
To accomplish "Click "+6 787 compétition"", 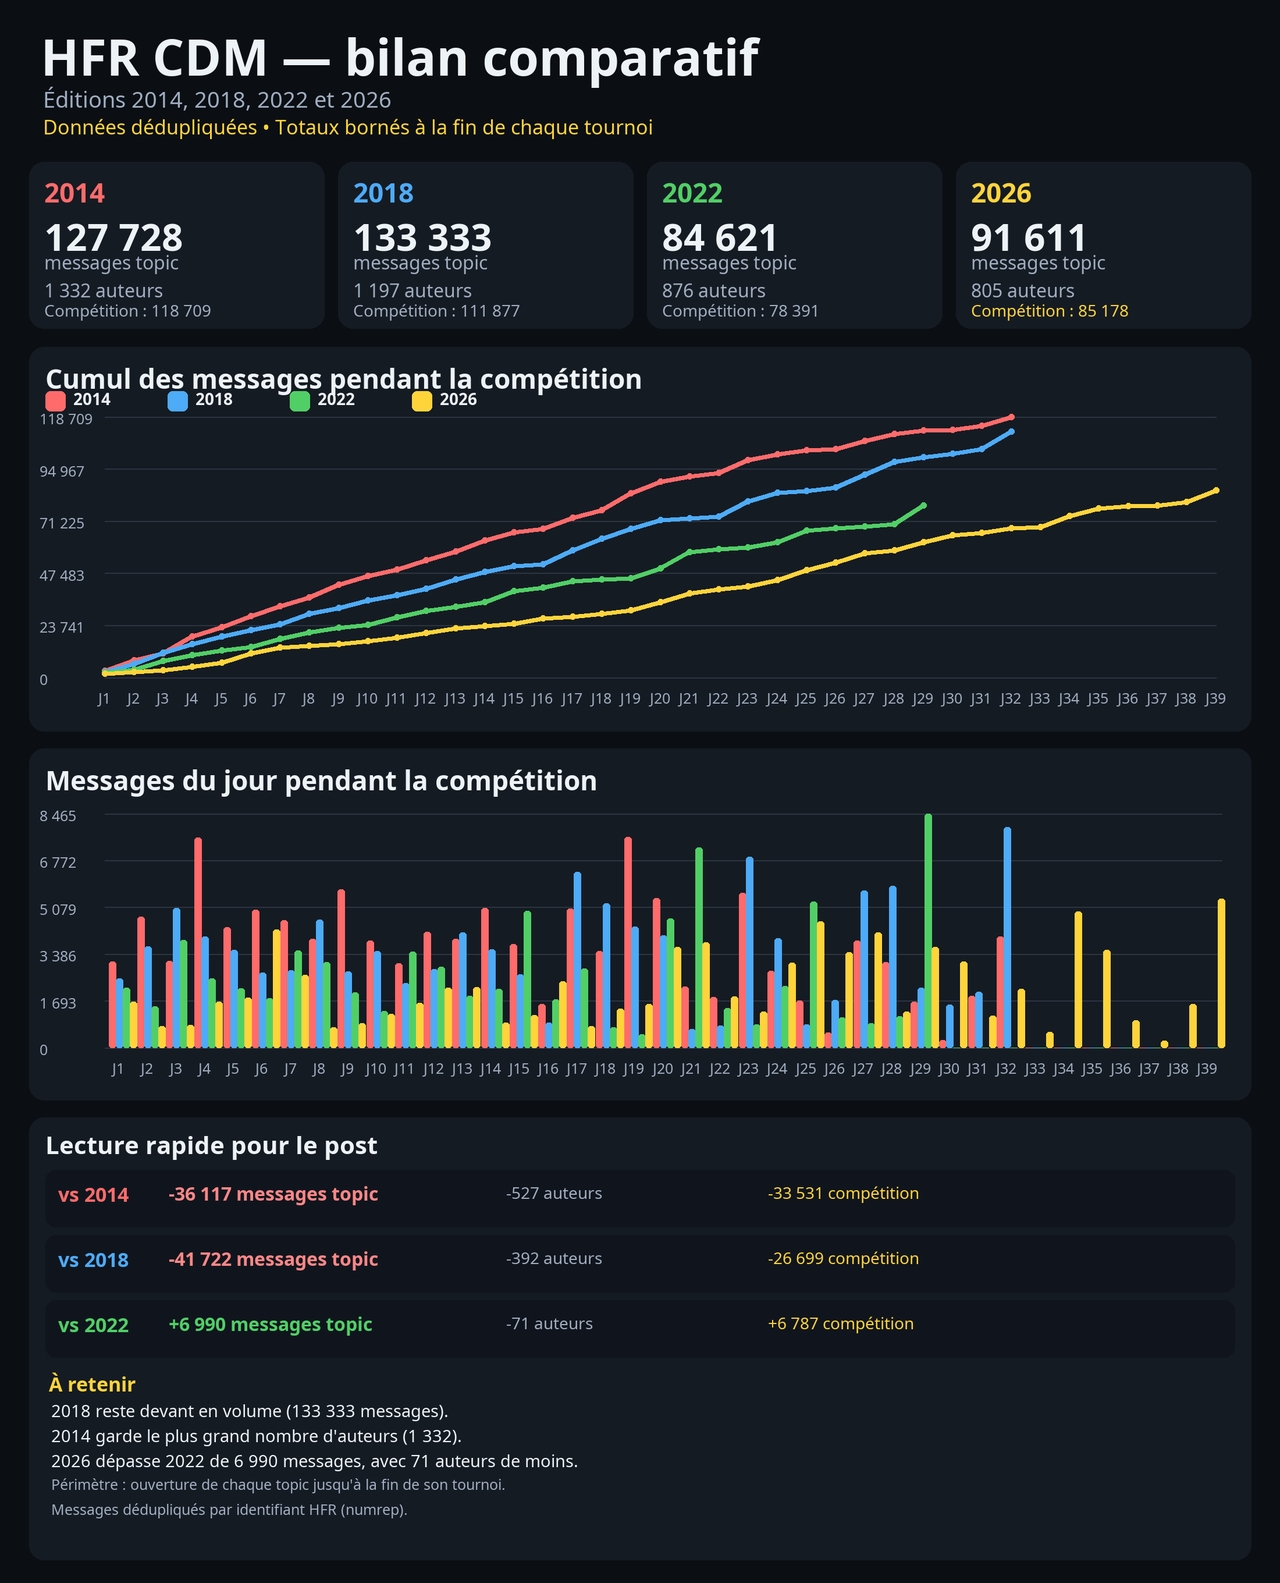I will point(841,1324).
